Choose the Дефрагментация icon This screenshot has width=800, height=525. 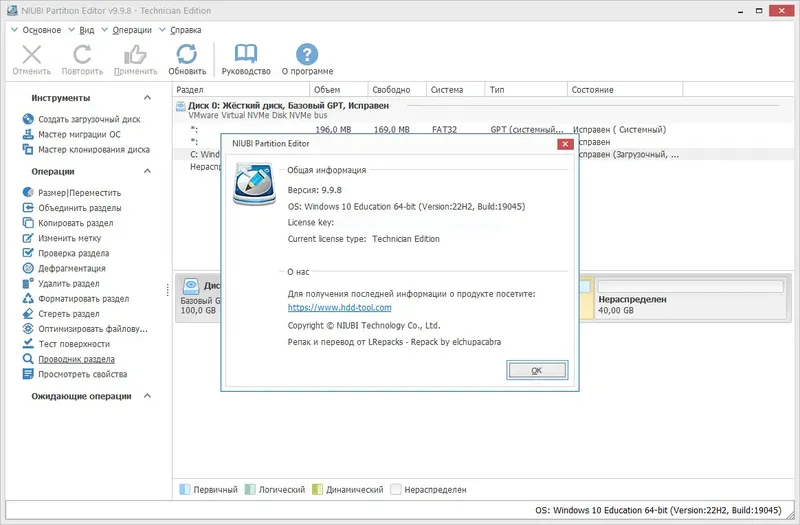28,268
